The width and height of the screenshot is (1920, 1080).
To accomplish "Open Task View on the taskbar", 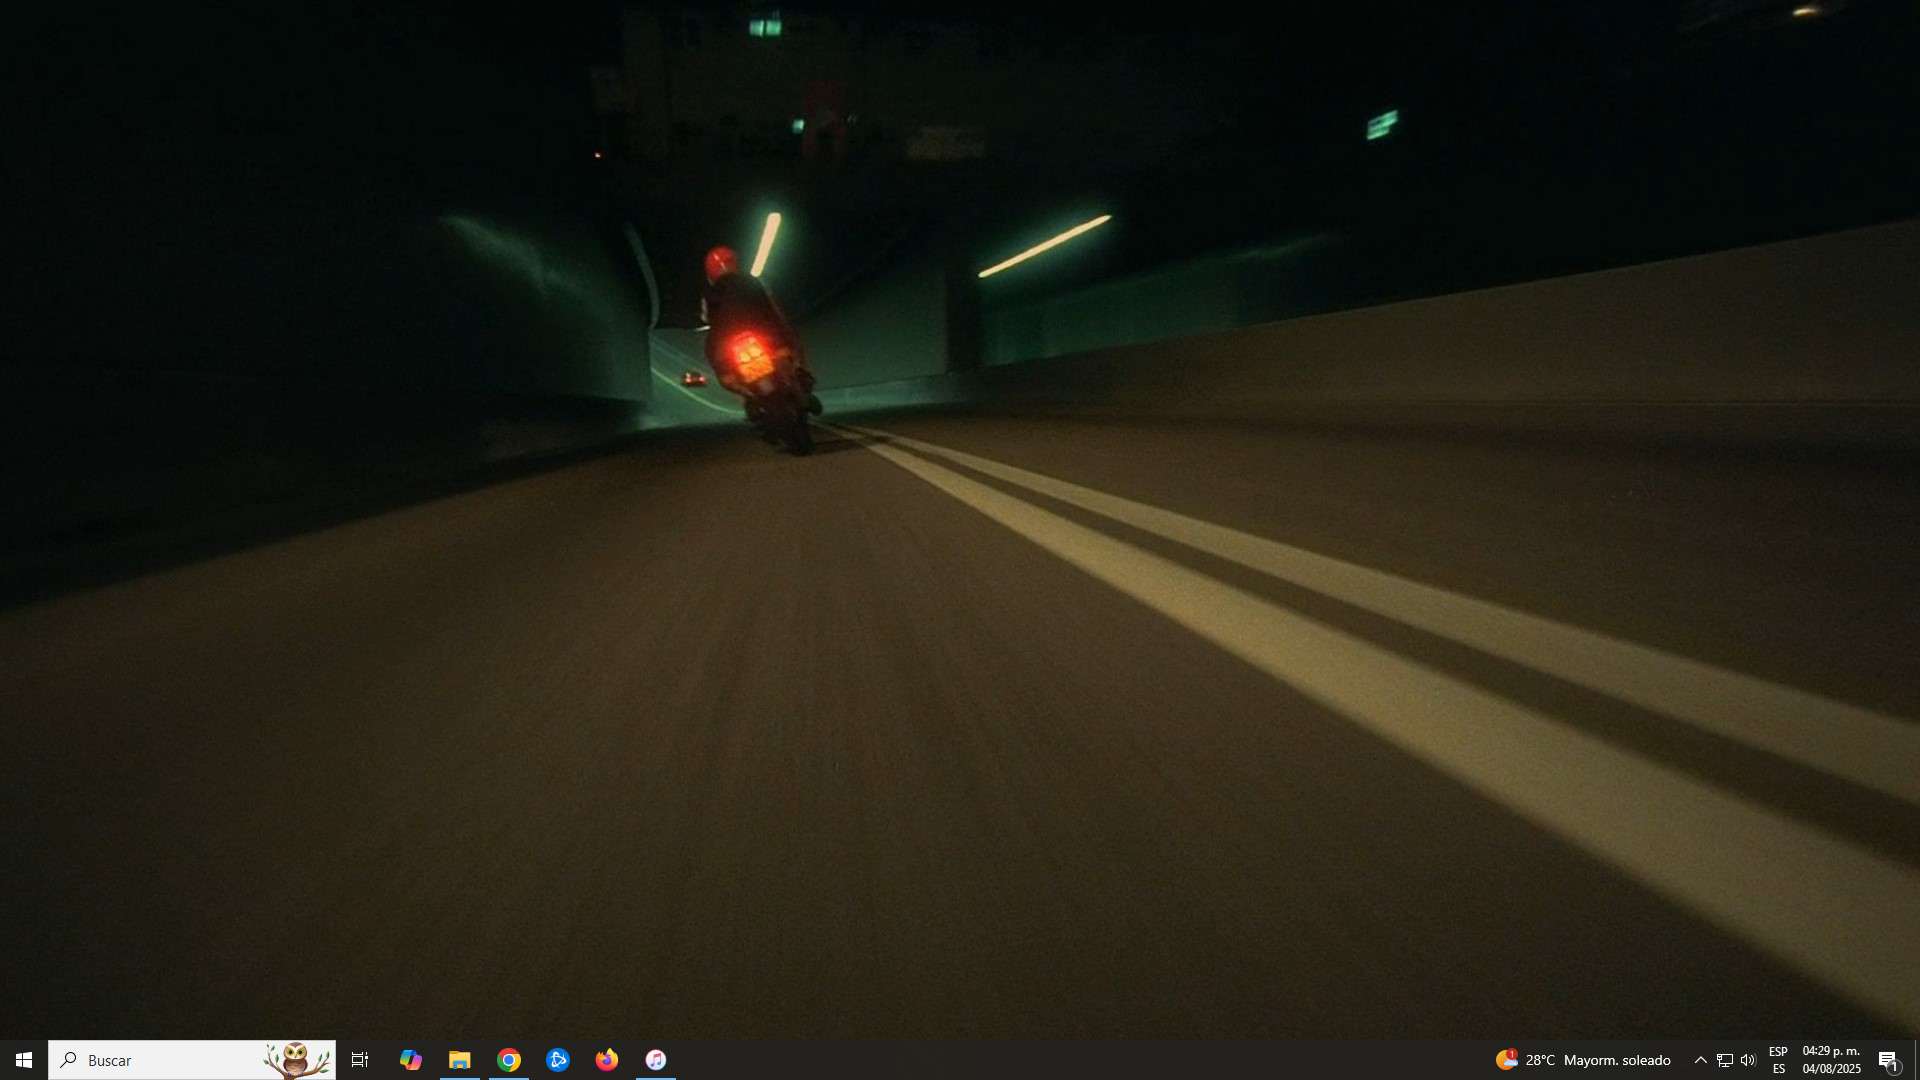I will (x=360, y=1060).
